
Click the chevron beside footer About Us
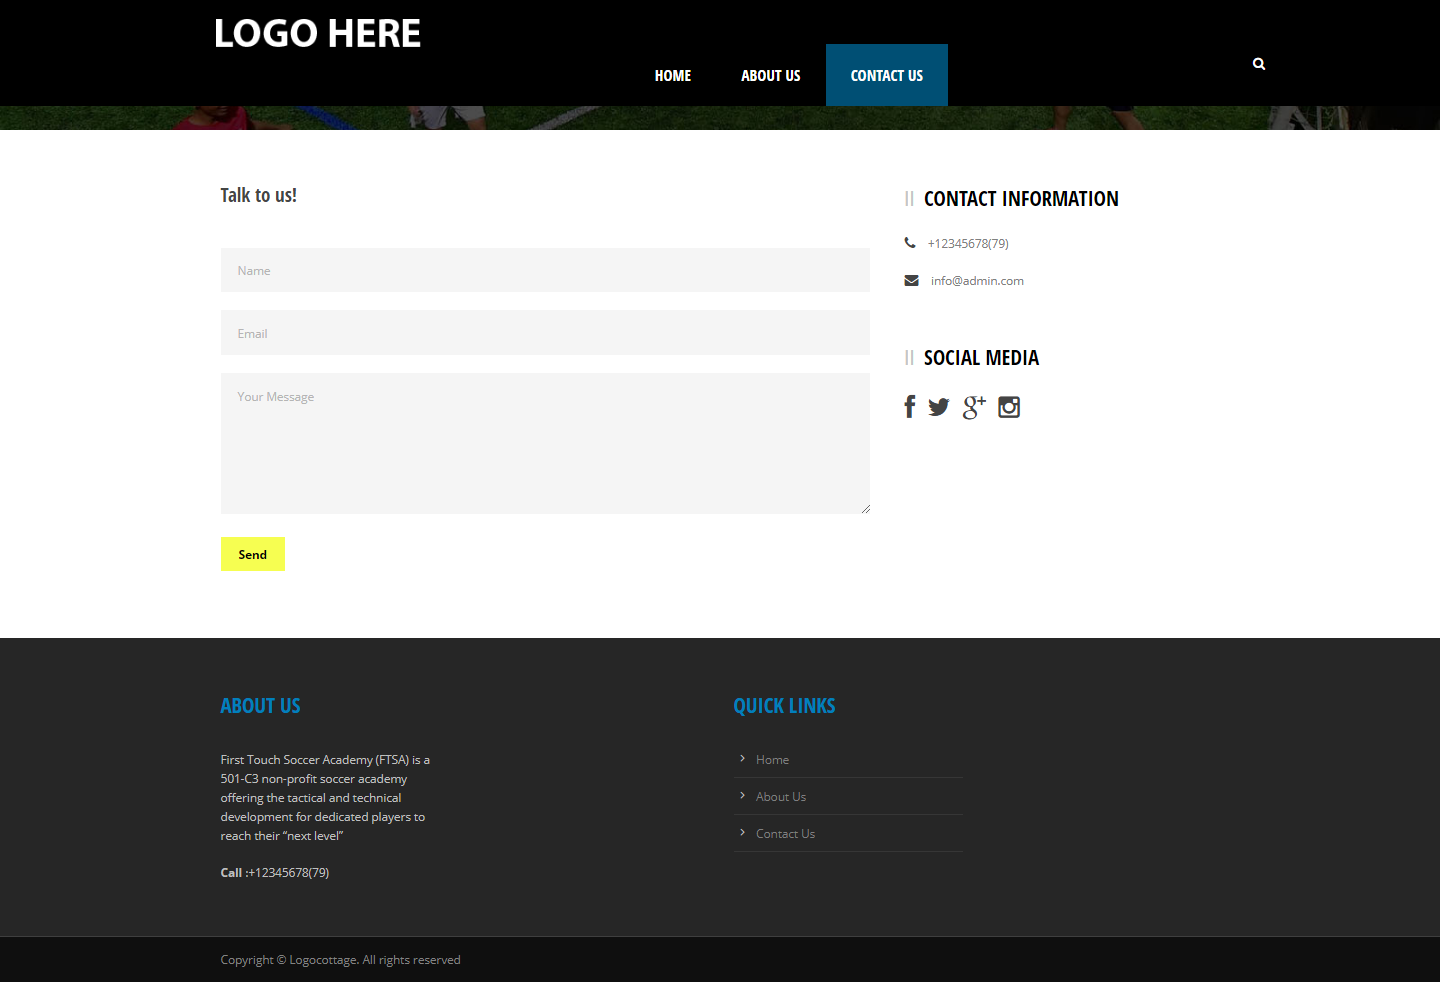pos(742,796)
